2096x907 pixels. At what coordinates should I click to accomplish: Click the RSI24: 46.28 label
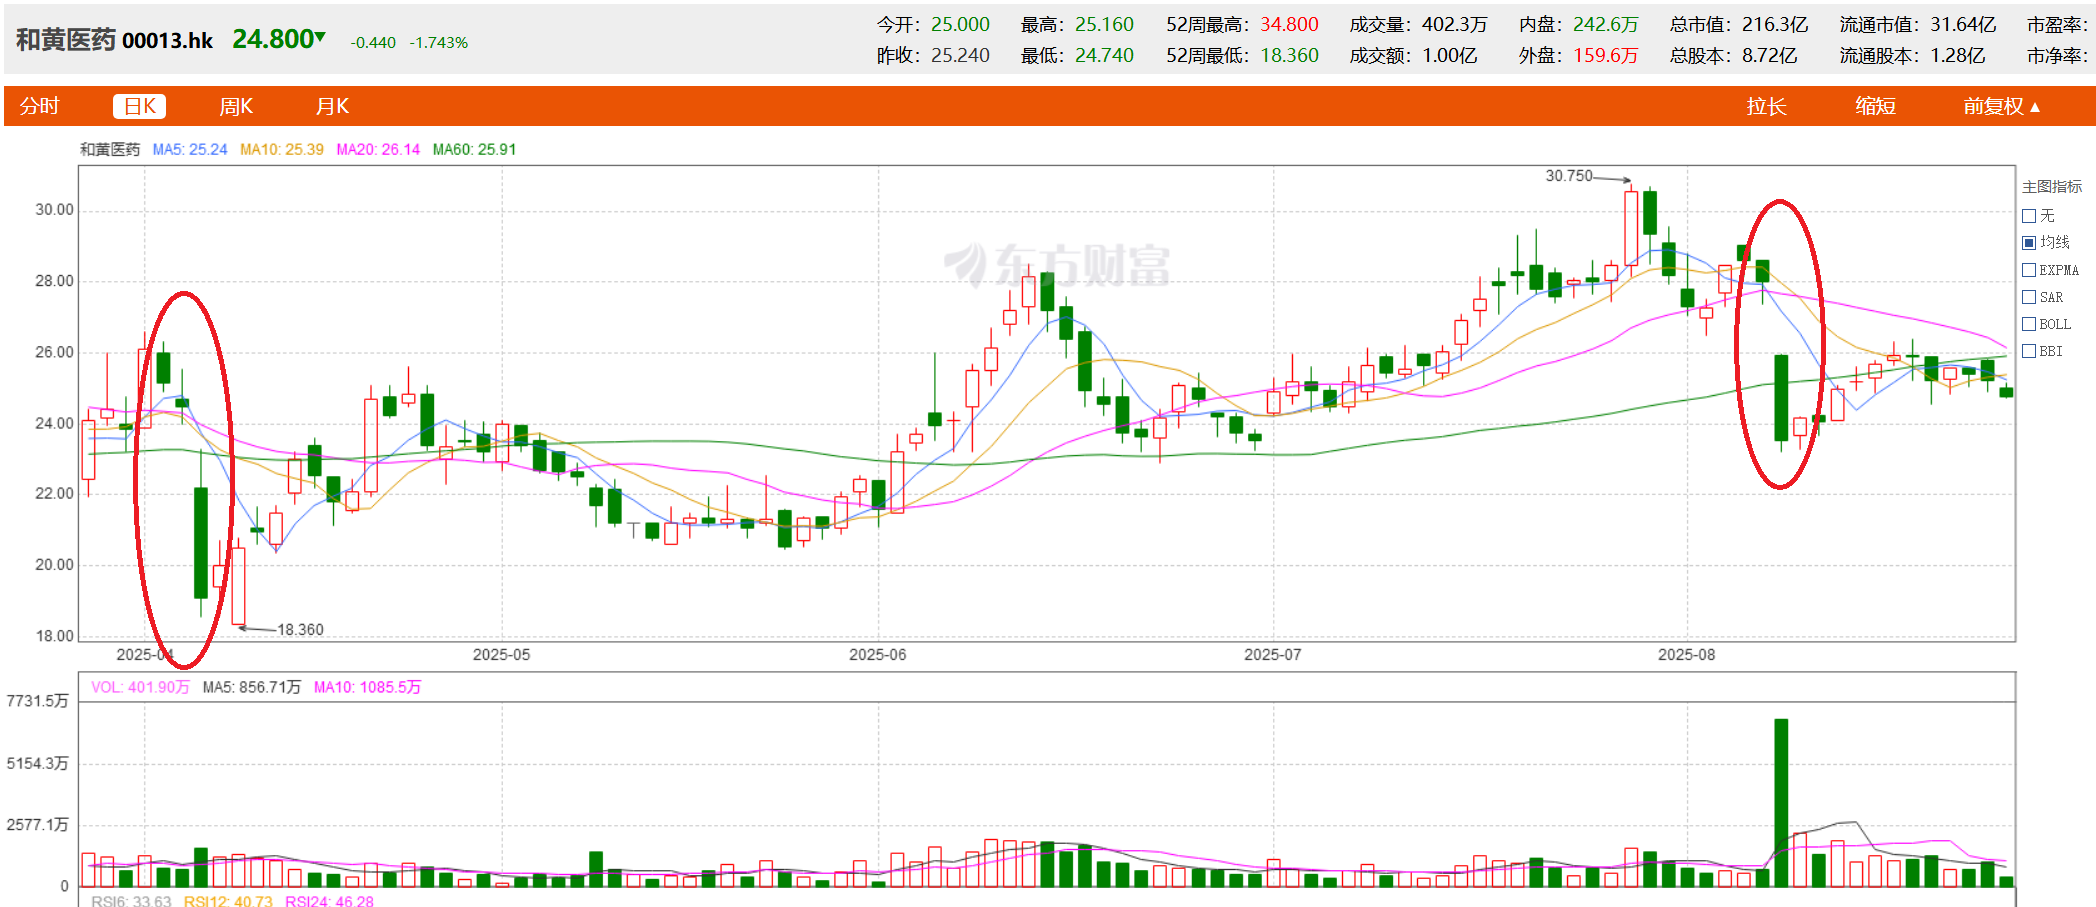[329, 901]
